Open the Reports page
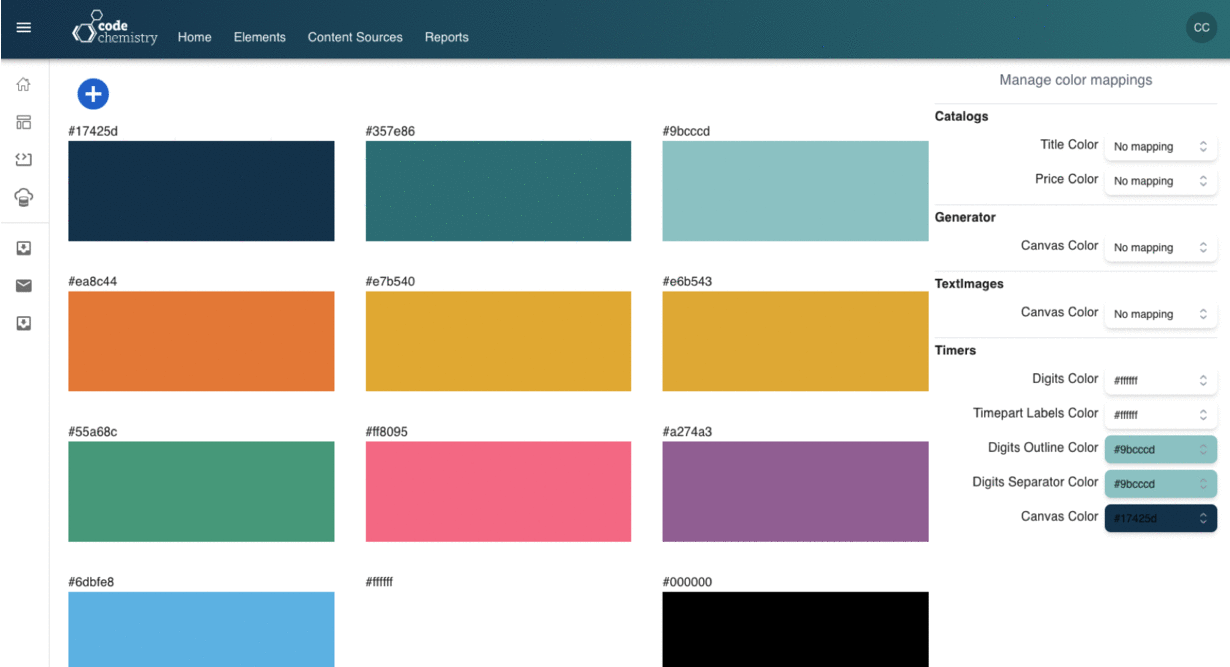1230x667 pixels. pos(446,37)
